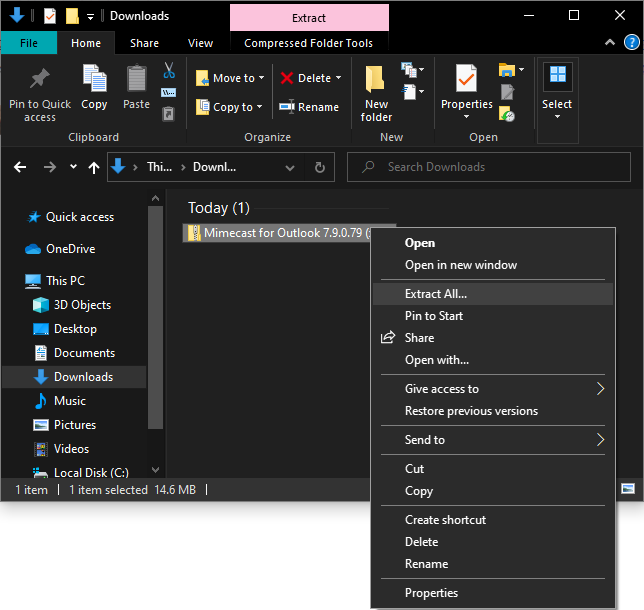The image size is (644, 610).
Task: Choose Extract All... from context menu
Action: point(493,294)
